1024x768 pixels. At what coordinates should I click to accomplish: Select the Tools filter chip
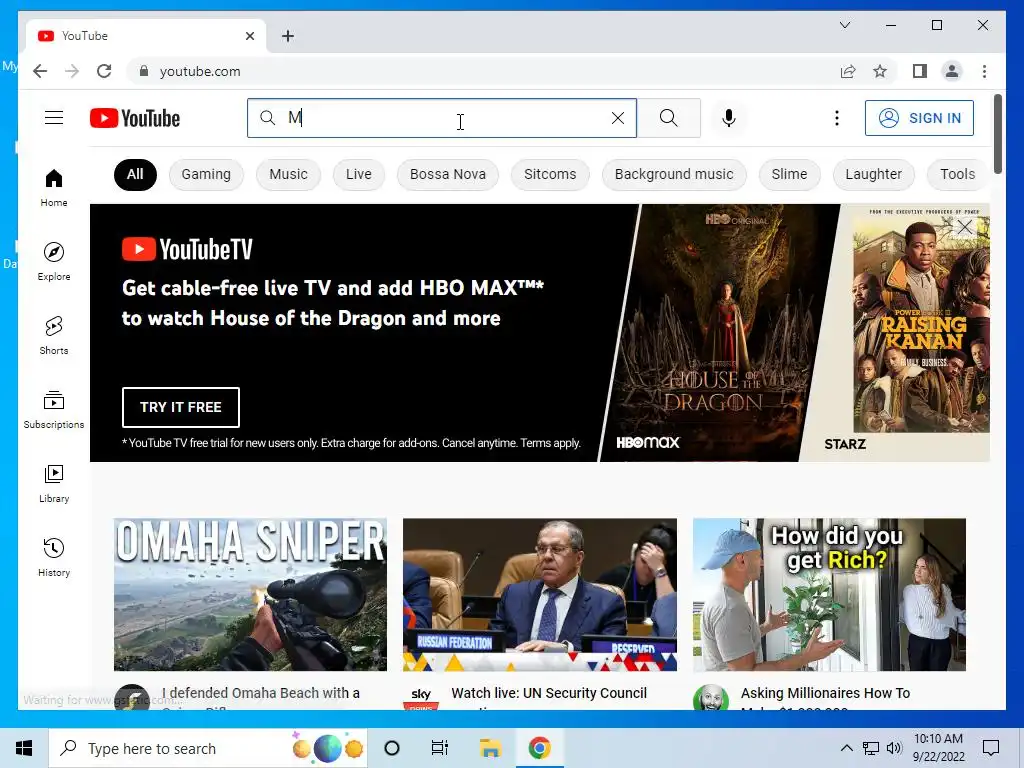(957, 174)
